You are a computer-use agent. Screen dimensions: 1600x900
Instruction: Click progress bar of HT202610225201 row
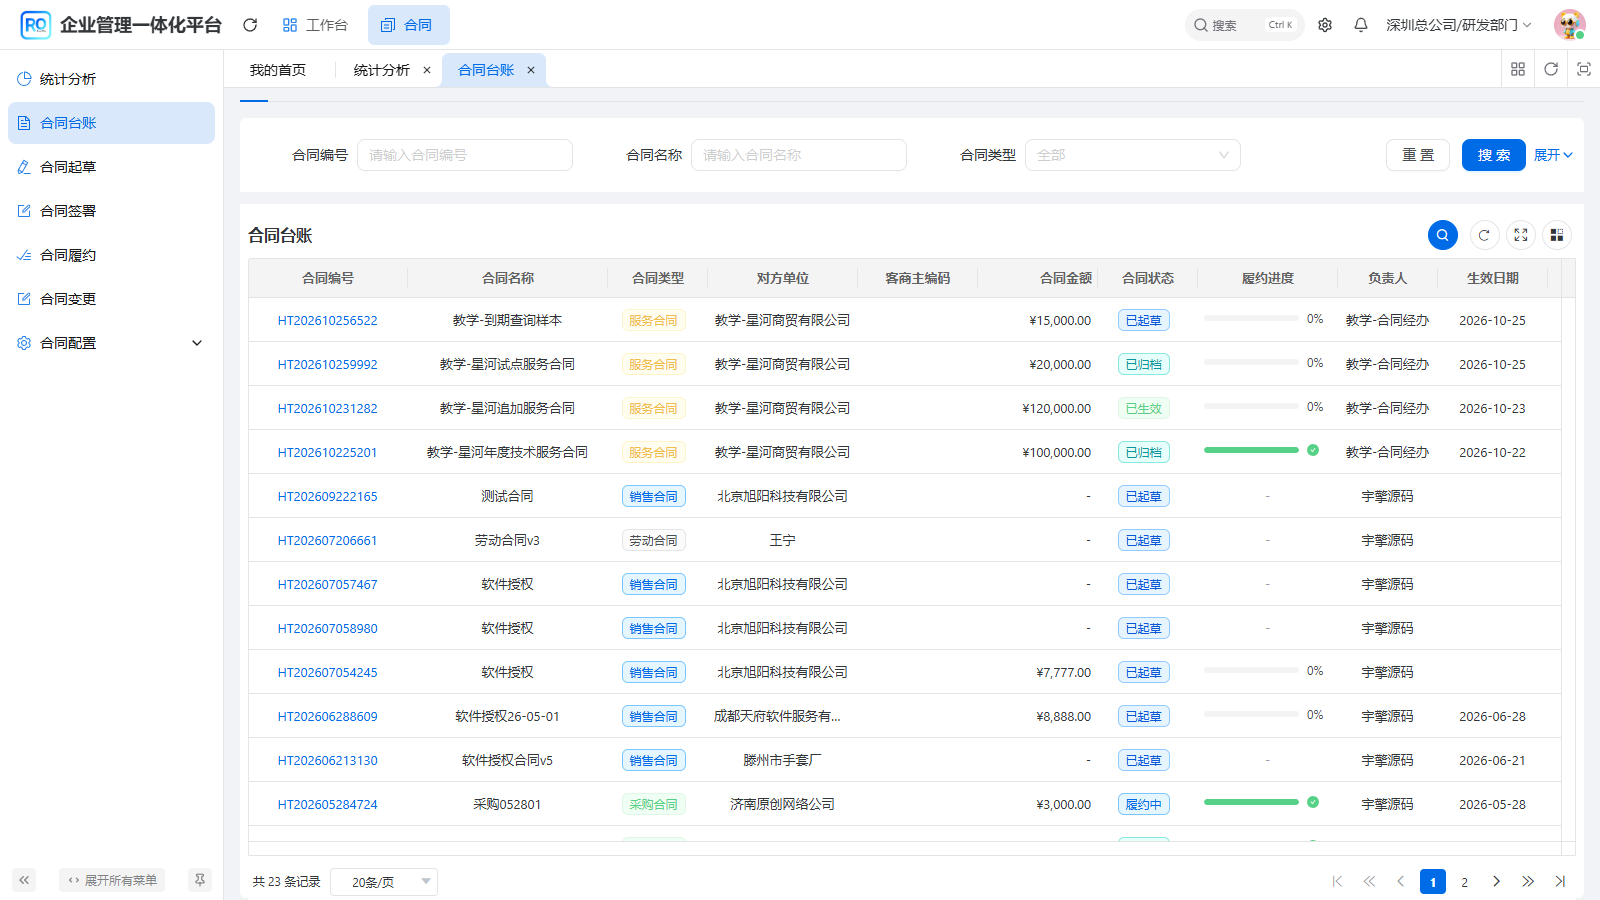1251,450
